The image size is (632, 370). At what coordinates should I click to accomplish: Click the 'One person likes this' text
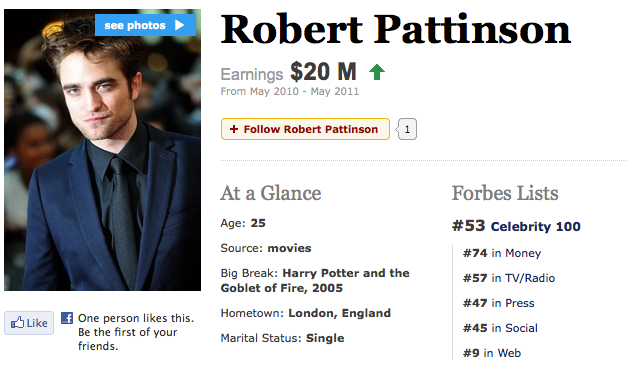click(x=136, y=318)
